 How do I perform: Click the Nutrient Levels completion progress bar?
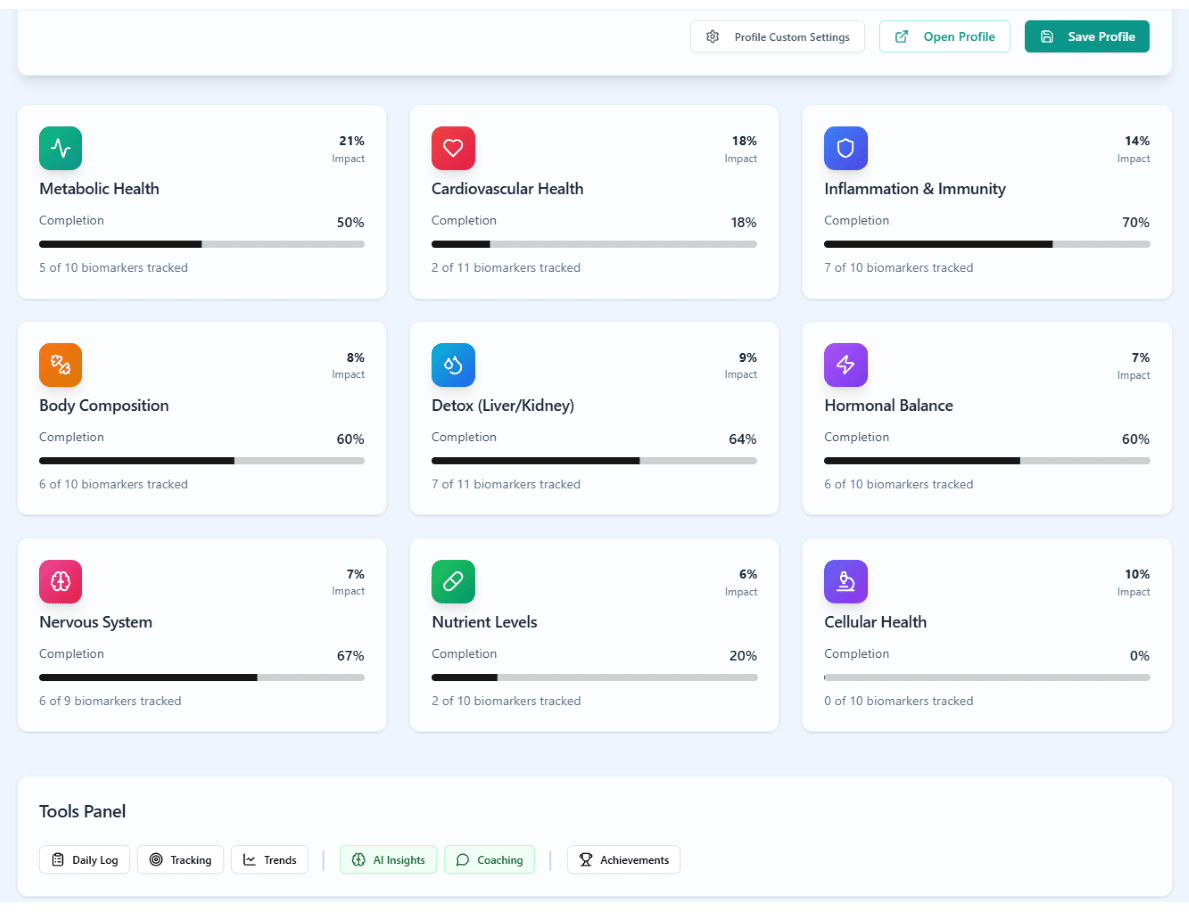pos(594,678)
